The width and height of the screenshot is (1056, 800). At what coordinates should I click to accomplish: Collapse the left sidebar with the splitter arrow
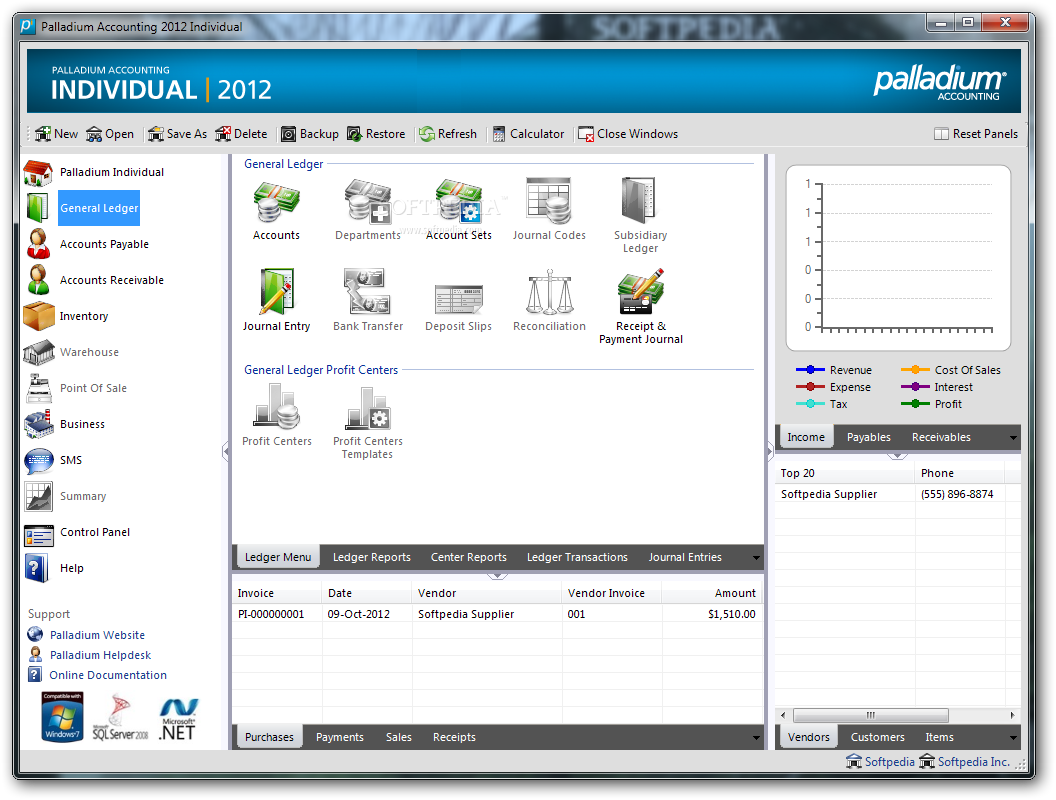click(226, 452)
